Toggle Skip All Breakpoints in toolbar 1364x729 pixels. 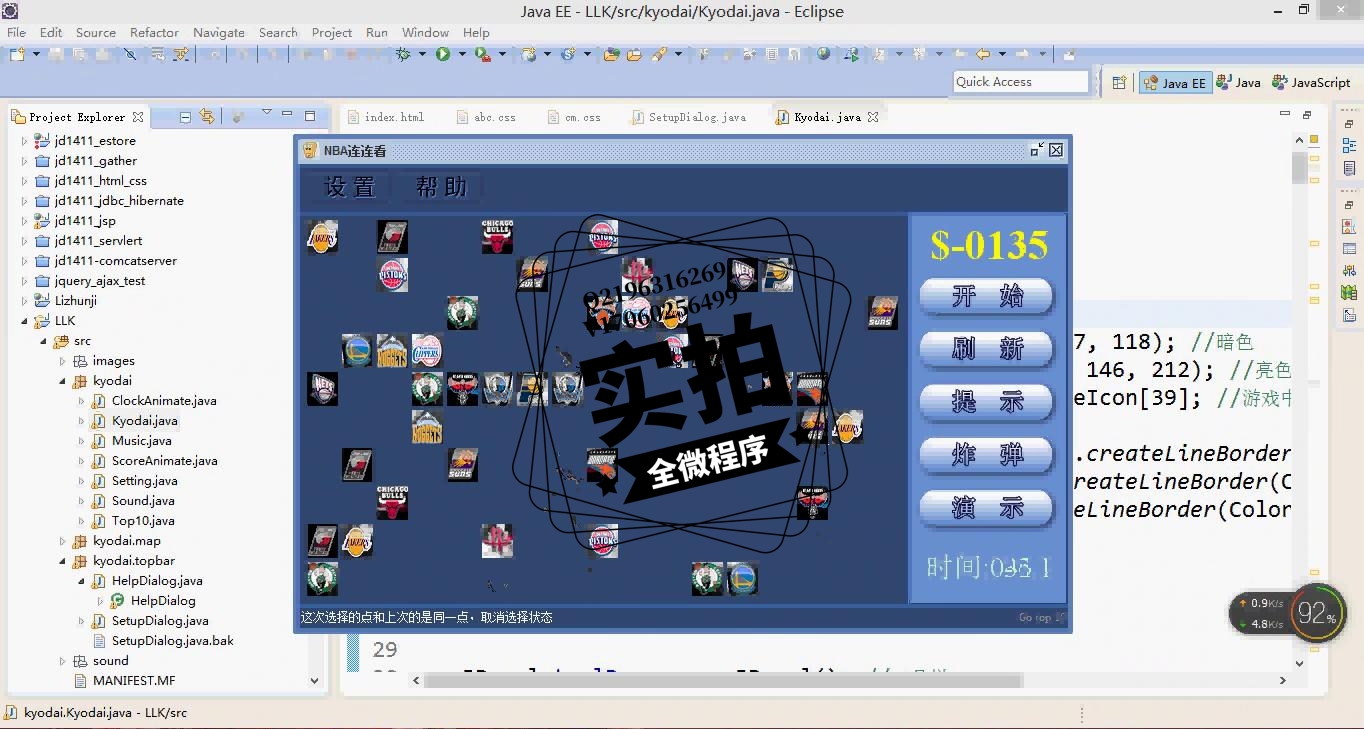pos(130,55)
